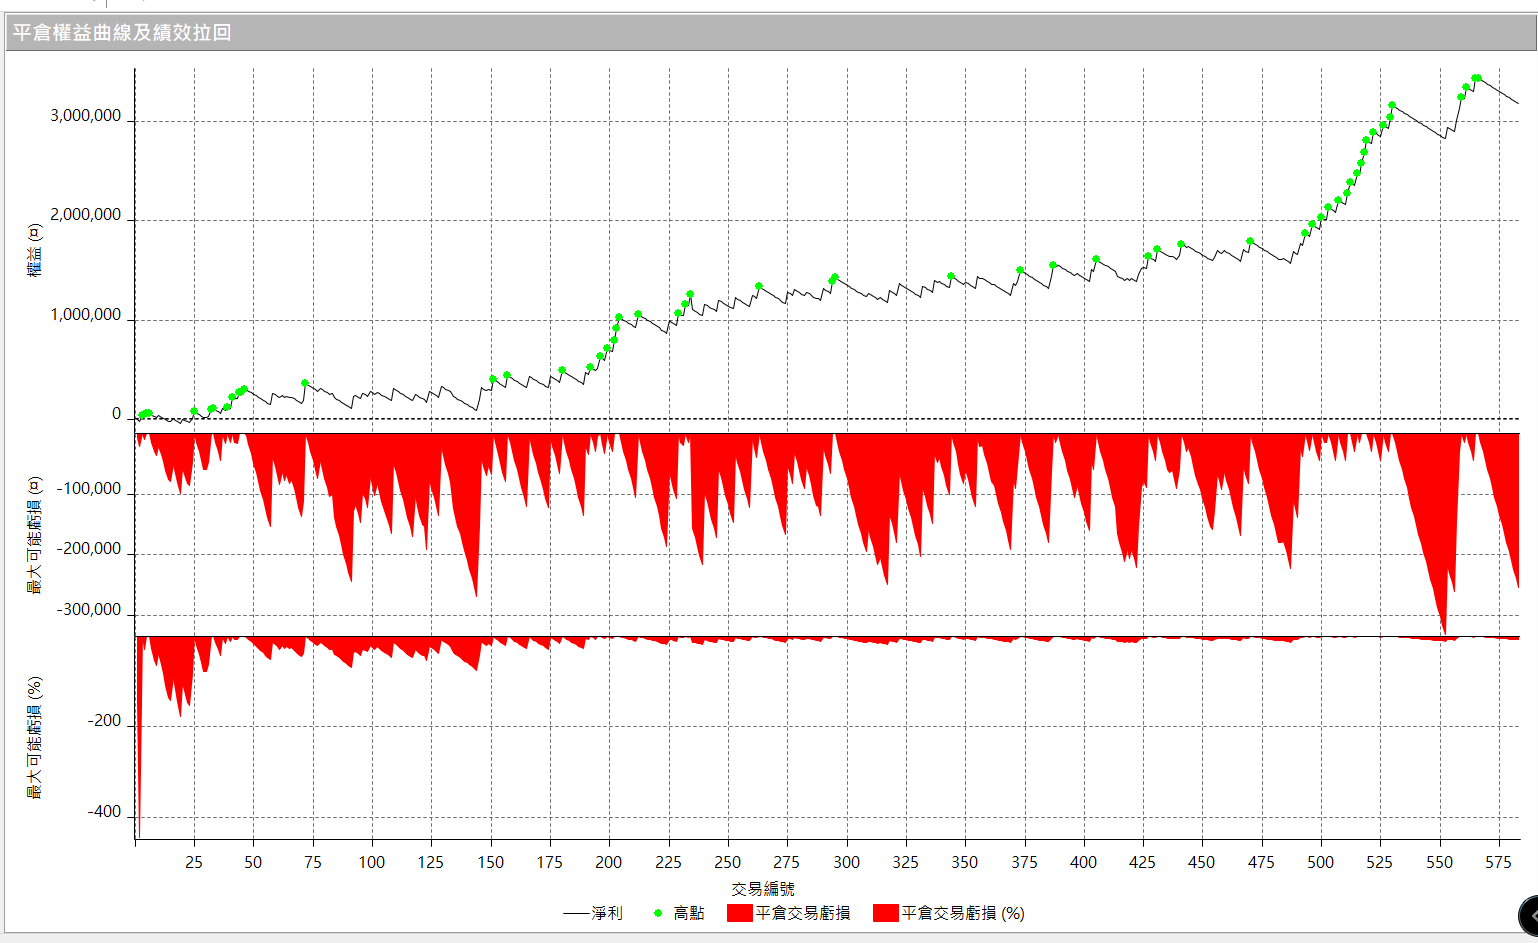Click the high-point marker near trade 470
Image resolution: width=1538 pixels, height=943 pixels.
coord(1250,241)
